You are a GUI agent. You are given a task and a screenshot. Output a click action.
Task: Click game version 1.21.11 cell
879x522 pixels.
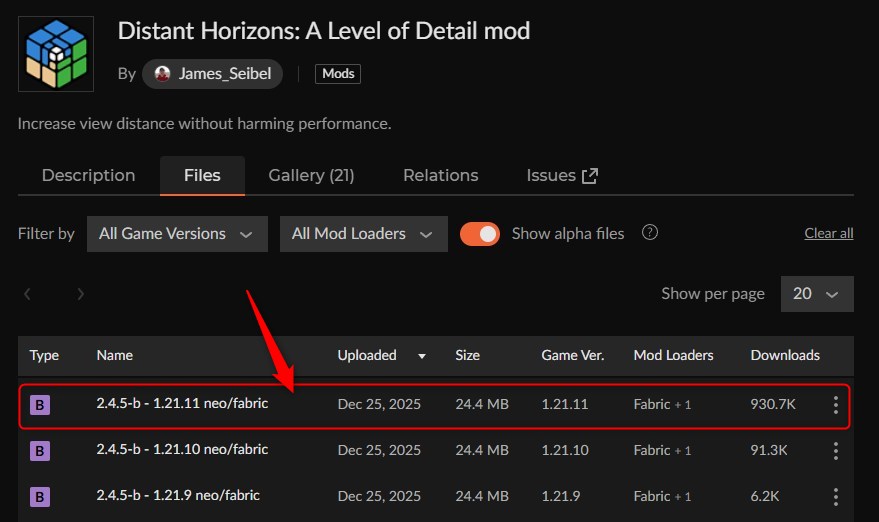[565, 405]
